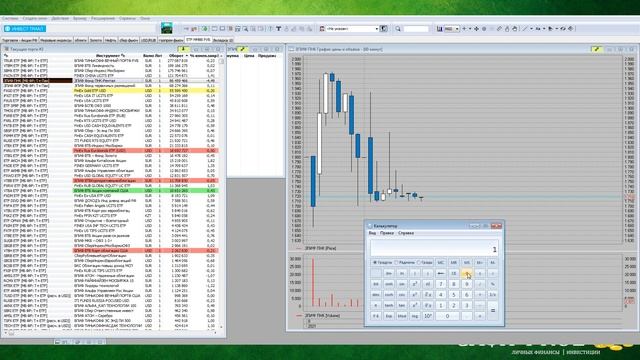Select the hand pan tool in chart toolbar

(515, 29)
